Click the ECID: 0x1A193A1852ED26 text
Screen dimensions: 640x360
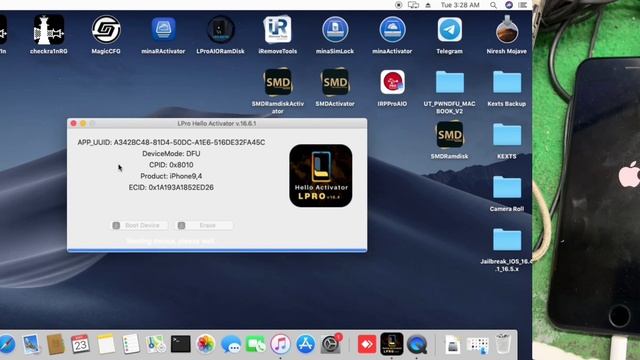[x=171, y=187]
